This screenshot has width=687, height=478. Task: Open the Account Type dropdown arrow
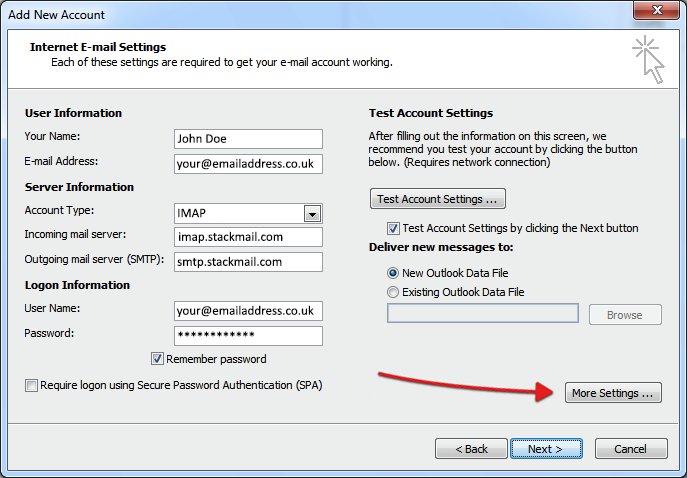[x=312, y=214]
